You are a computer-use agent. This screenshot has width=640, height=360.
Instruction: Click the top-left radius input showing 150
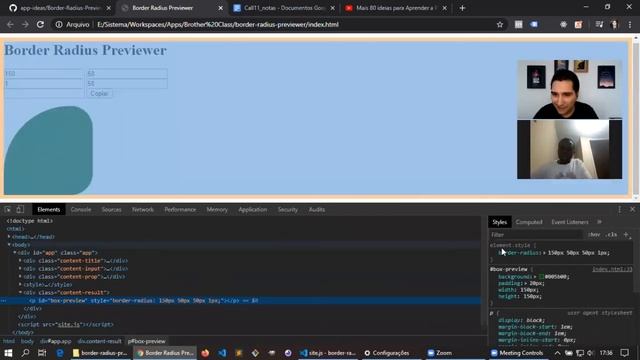click(43, 73)
